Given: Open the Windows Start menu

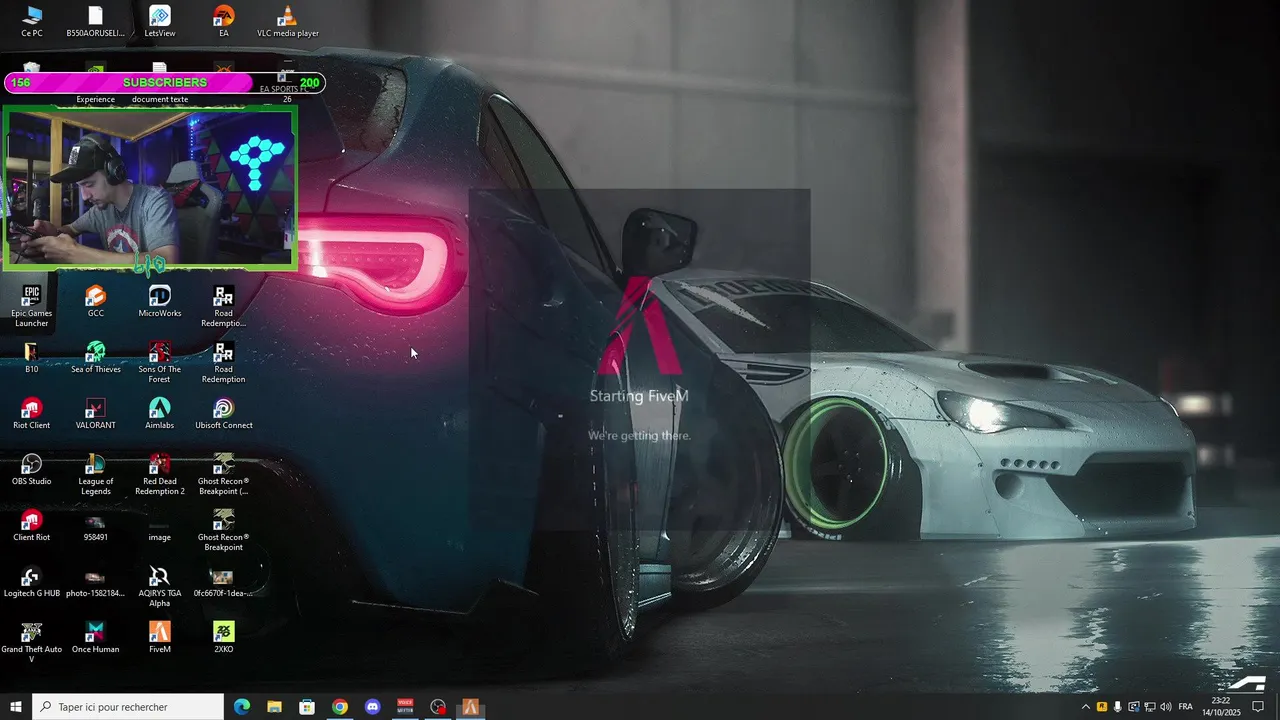Looking at the screenshot, I should tap(16, 707).
